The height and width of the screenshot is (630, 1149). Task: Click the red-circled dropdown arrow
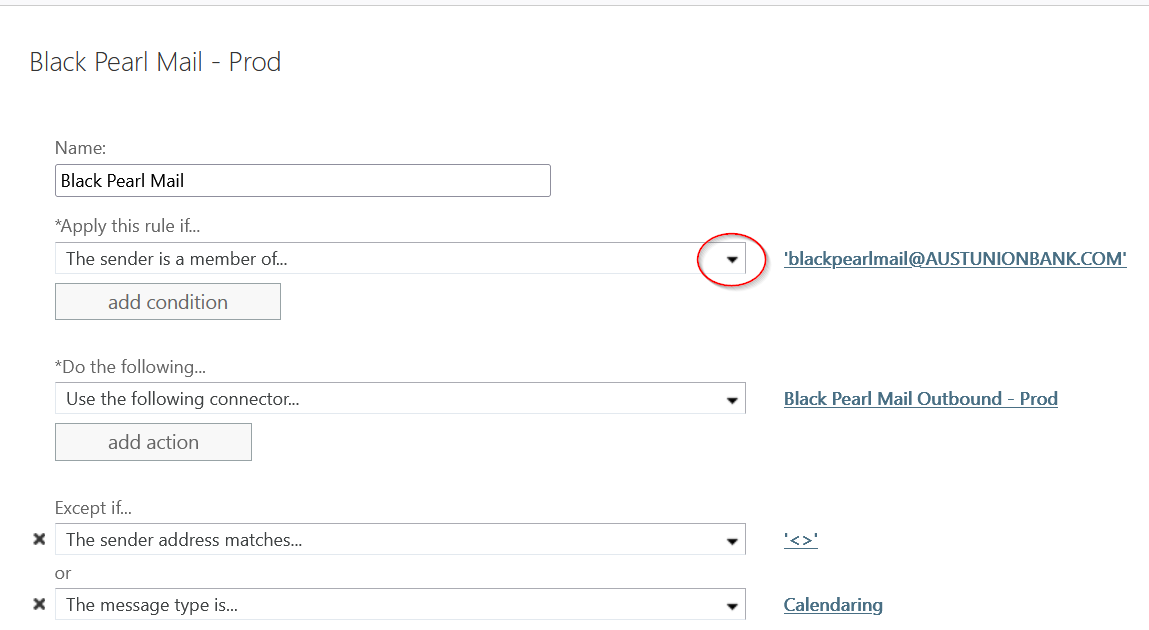[732, 259]
